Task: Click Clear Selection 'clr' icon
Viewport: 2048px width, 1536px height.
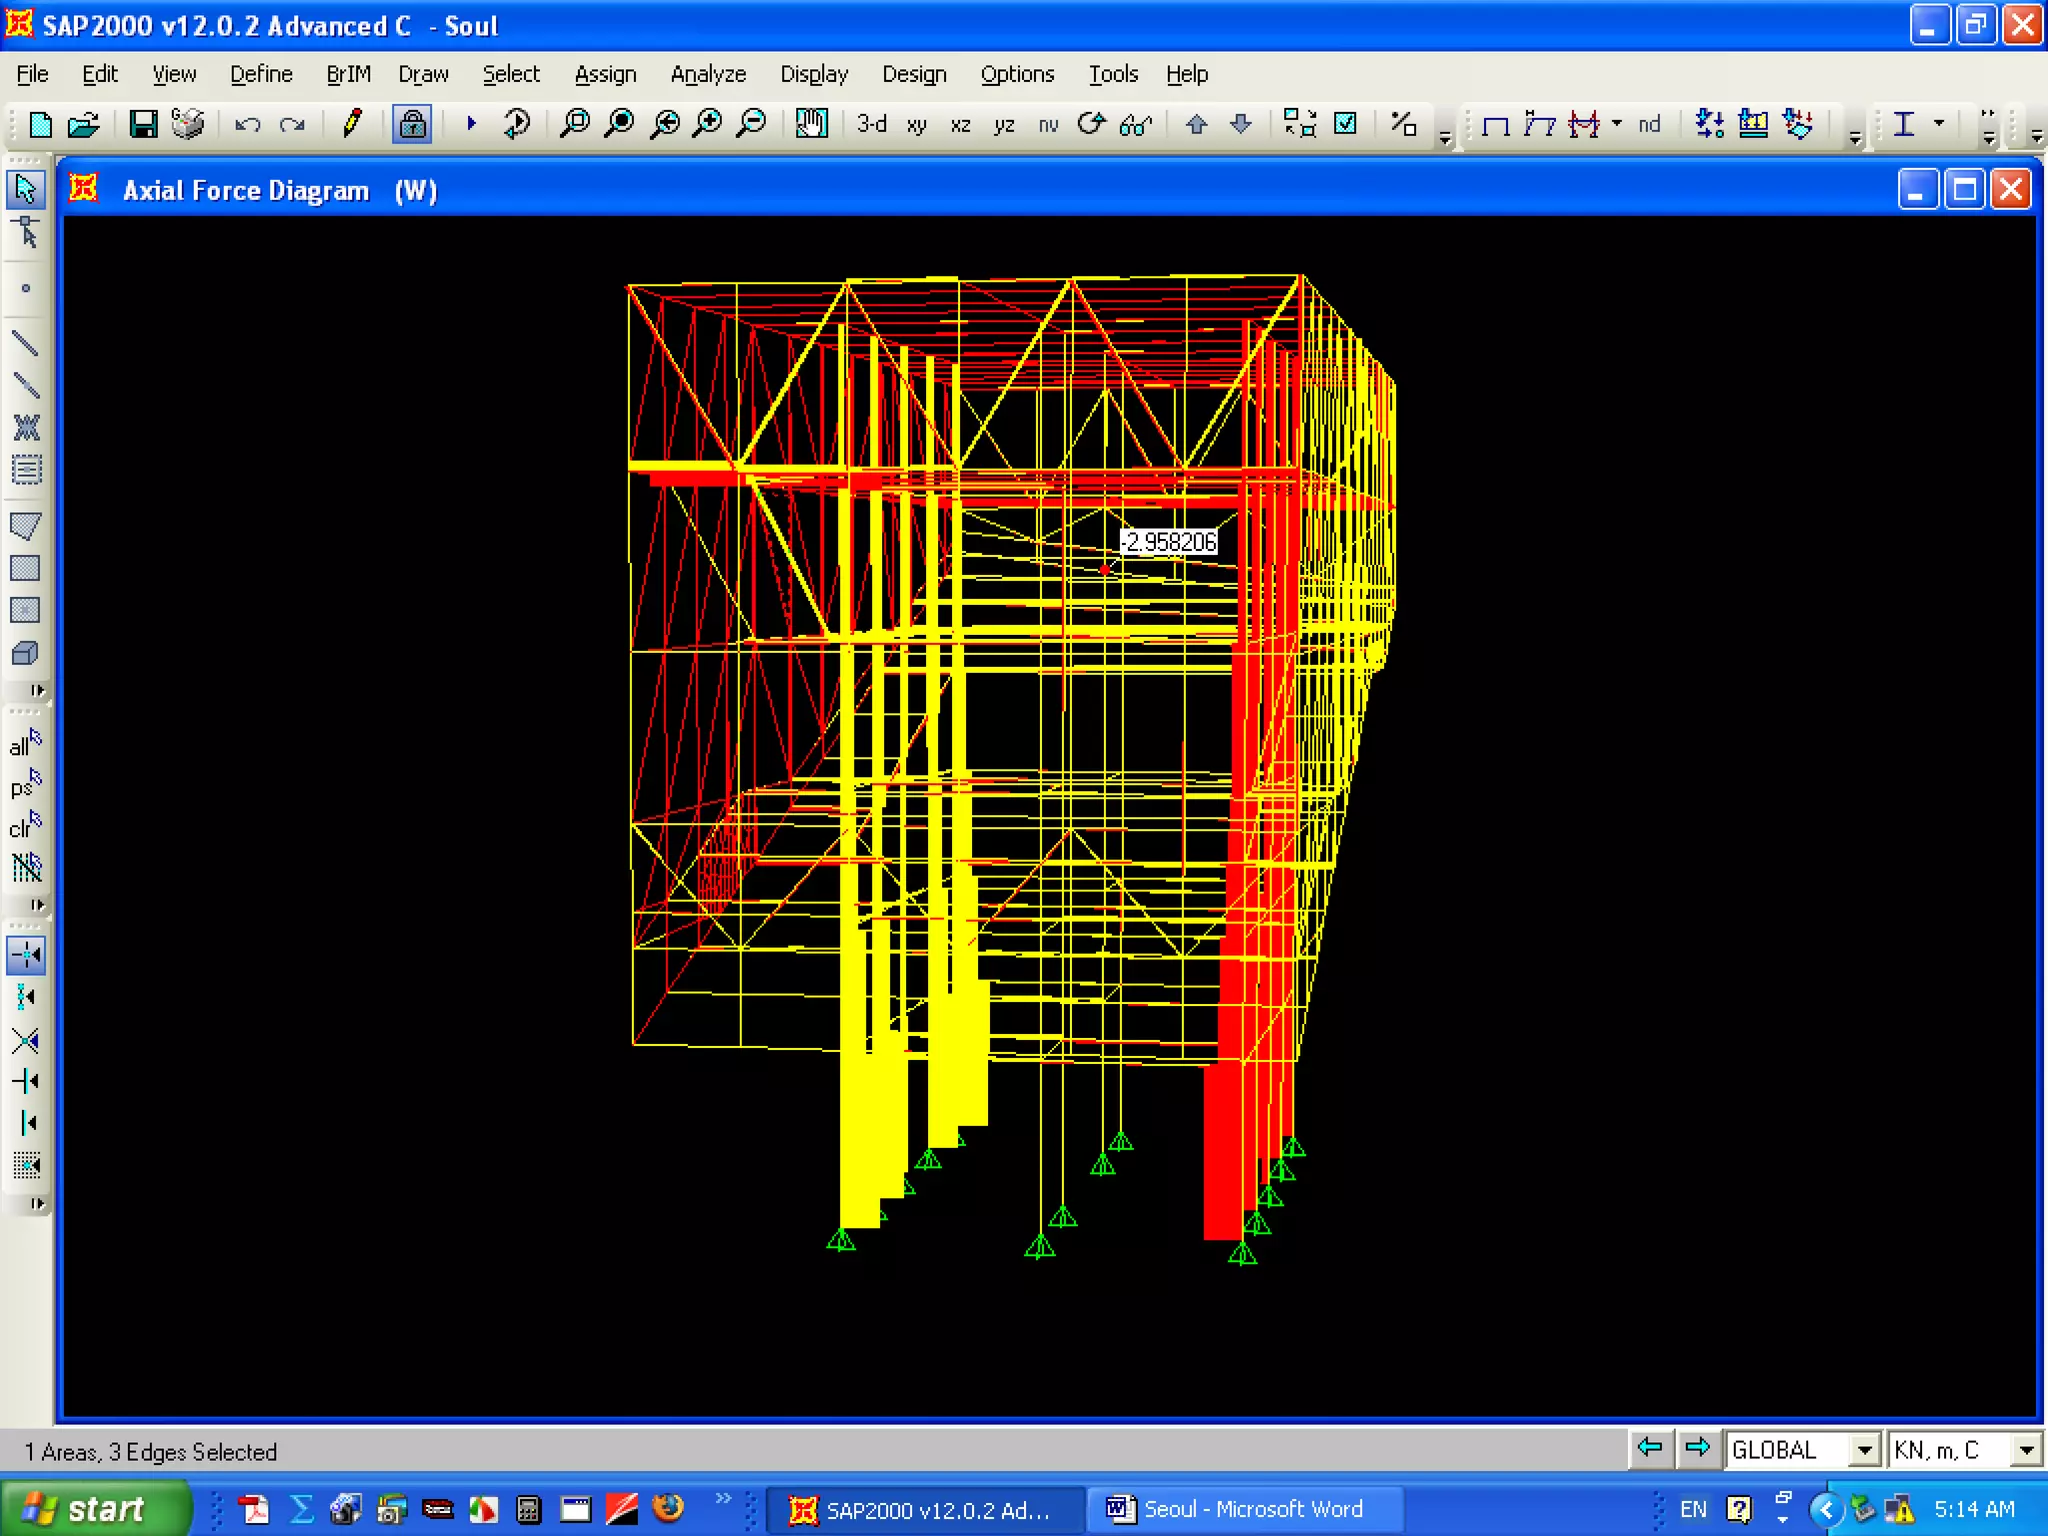Action: pyautogui.click(x=25, y=826)
